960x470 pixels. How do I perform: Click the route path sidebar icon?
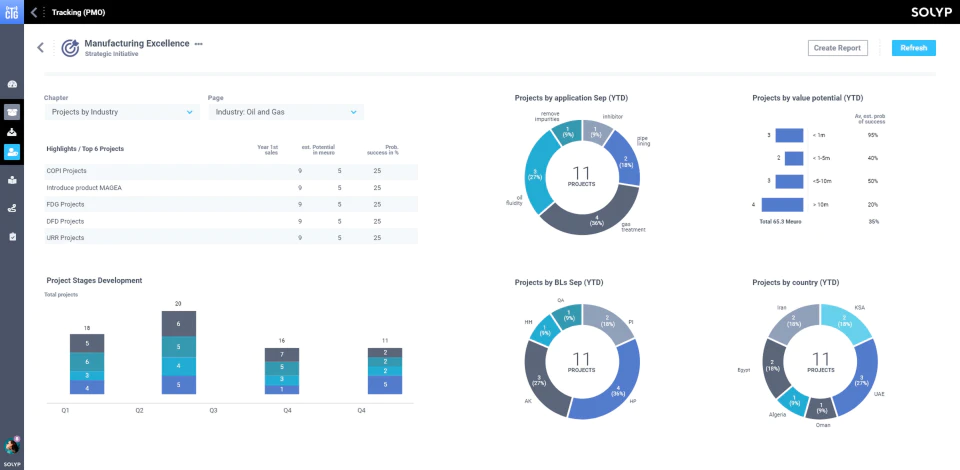coord(12,209)
